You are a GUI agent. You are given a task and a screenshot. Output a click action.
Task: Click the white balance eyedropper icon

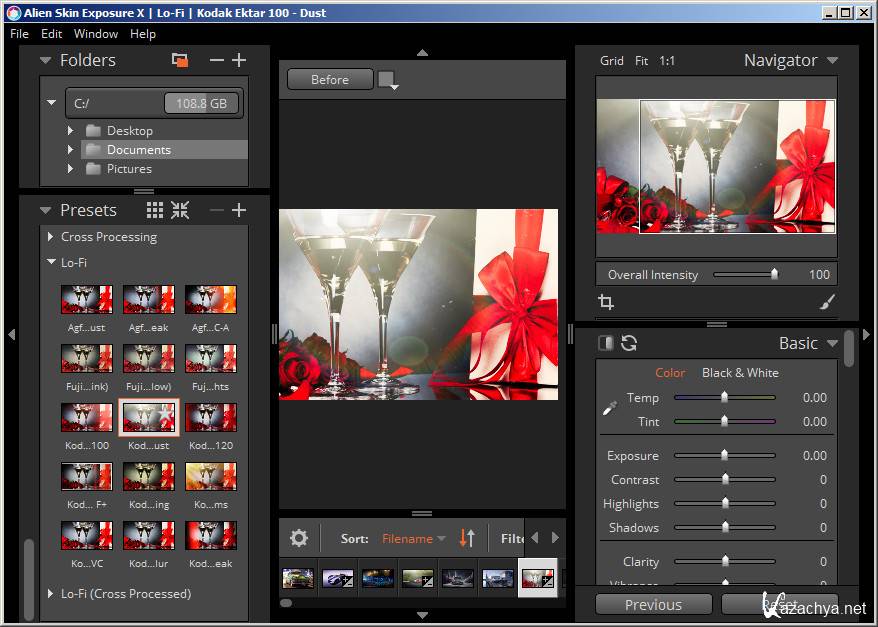click(609, 409)
